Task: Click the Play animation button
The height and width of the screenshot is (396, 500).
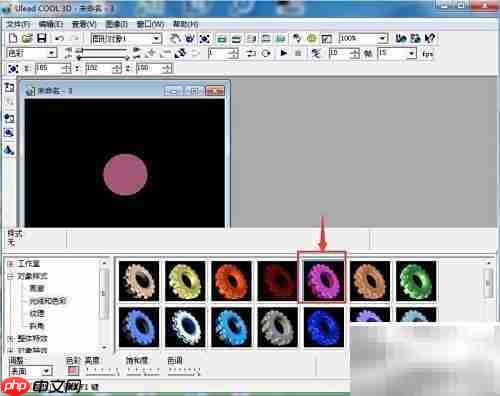Action: coord(283,53)
